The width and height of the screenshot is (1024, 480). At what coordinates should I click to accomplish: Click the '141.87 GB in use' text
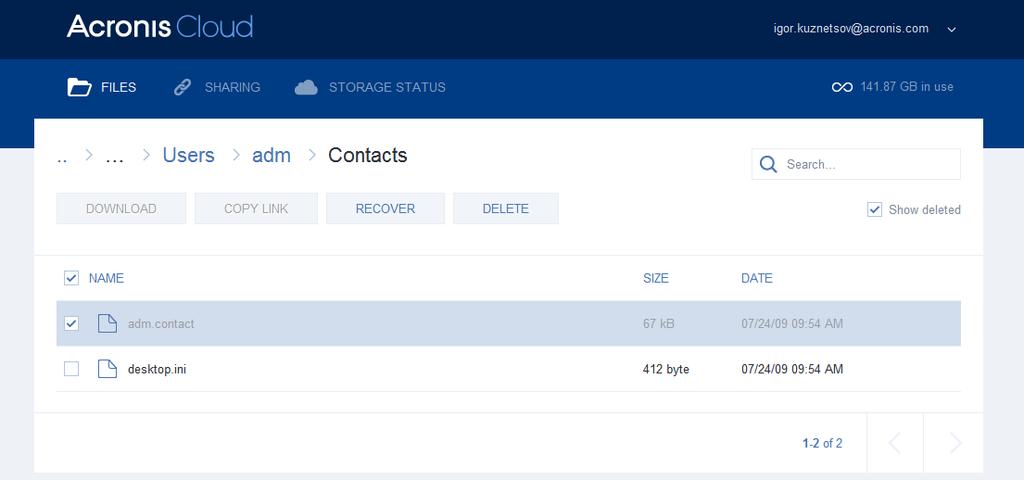(907, 87)
